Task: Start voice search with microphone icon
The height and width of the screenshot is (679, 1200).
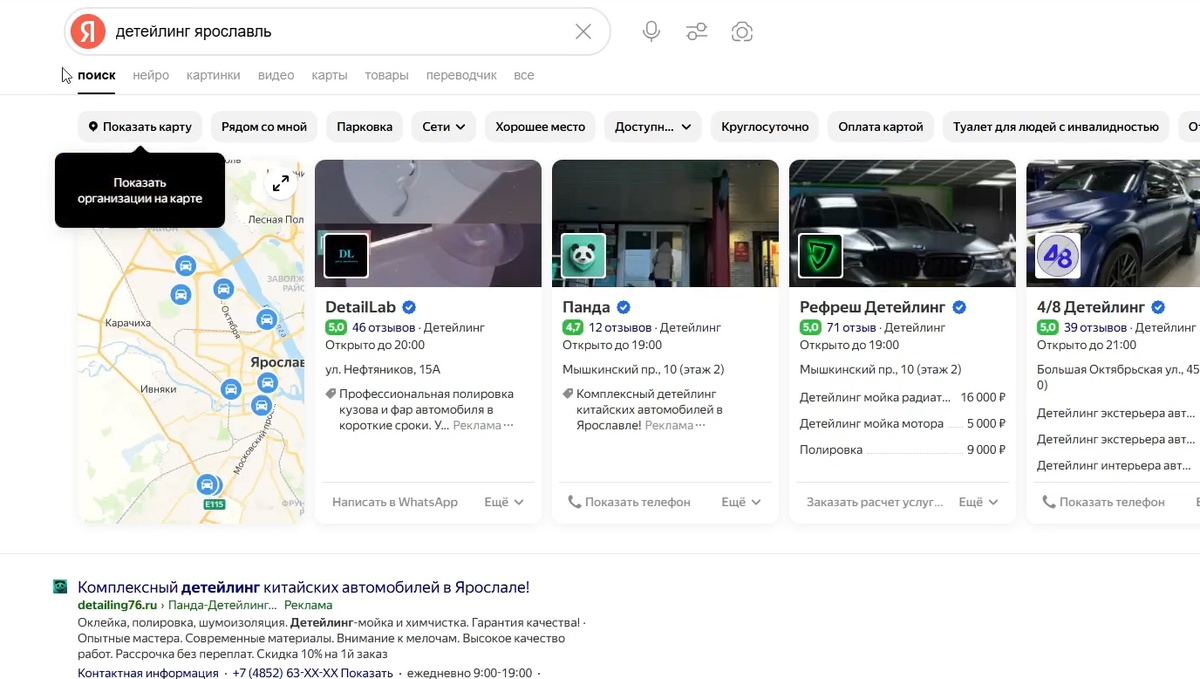Action: [x=651, y=31]
